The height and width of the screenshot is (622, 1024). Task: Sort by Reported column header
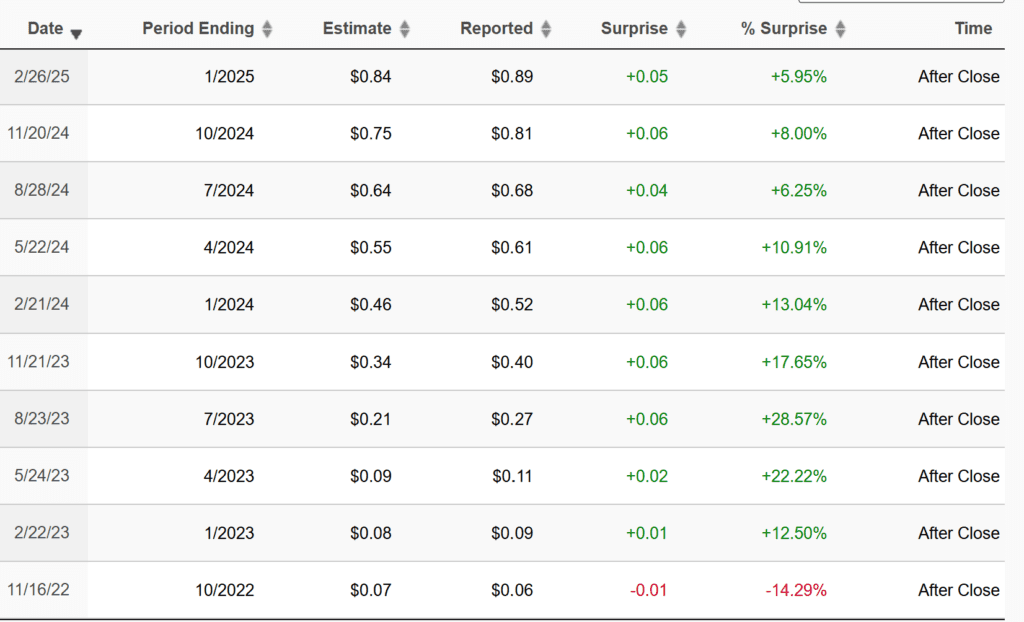(x=496, y=29)
